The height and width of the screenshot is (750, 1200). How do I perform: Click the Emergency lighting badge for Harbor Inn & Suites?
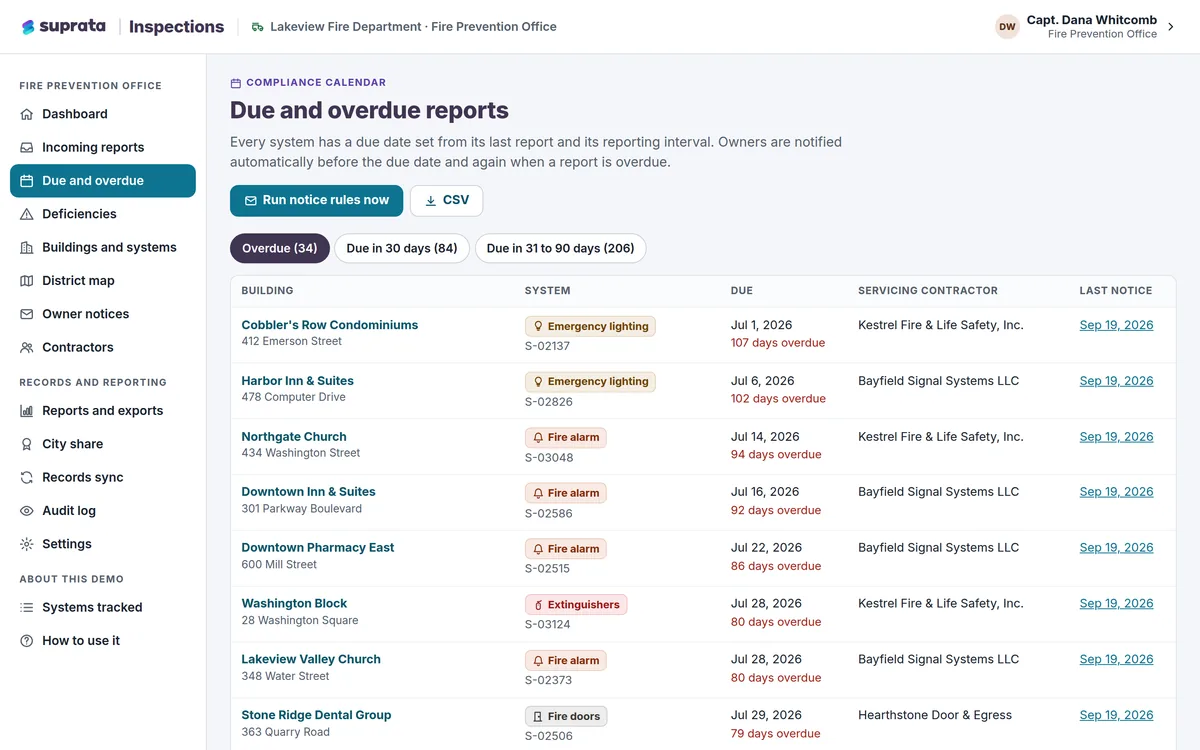(x=590, y=381)
